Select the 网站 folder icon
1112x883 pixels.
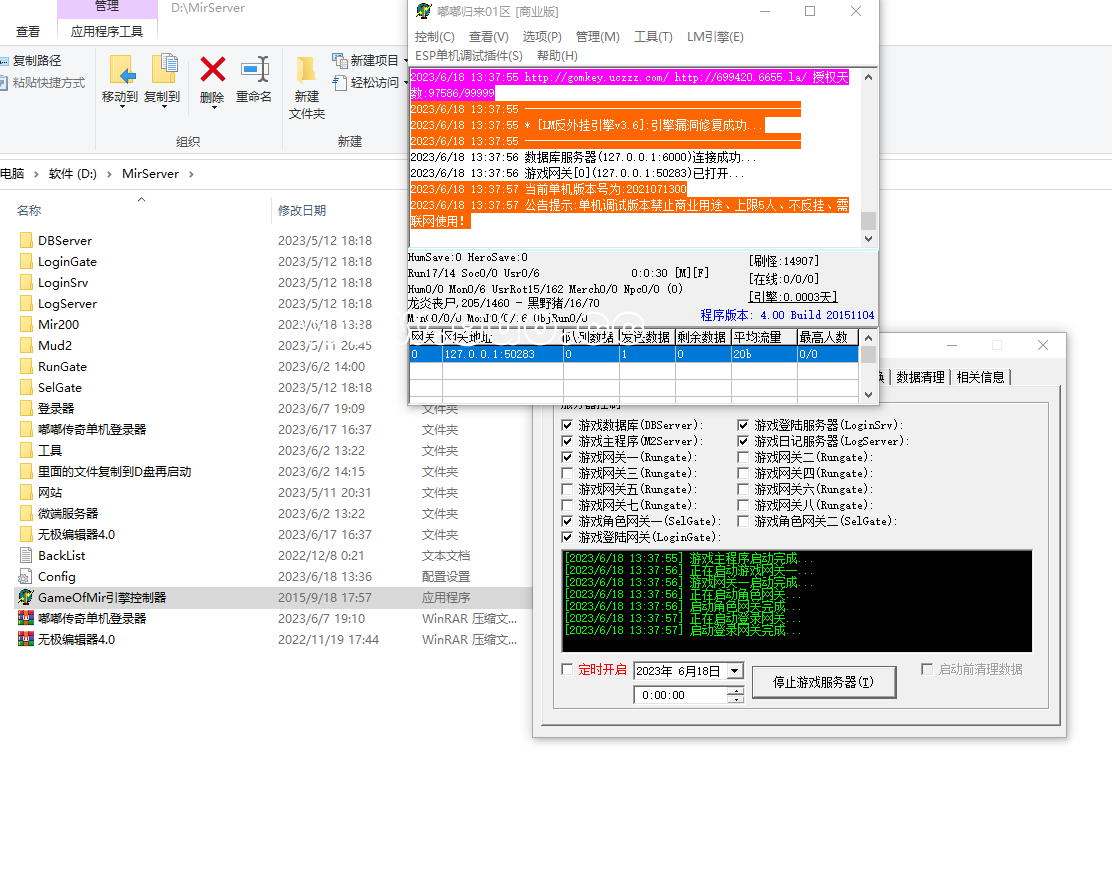(26, 492)
